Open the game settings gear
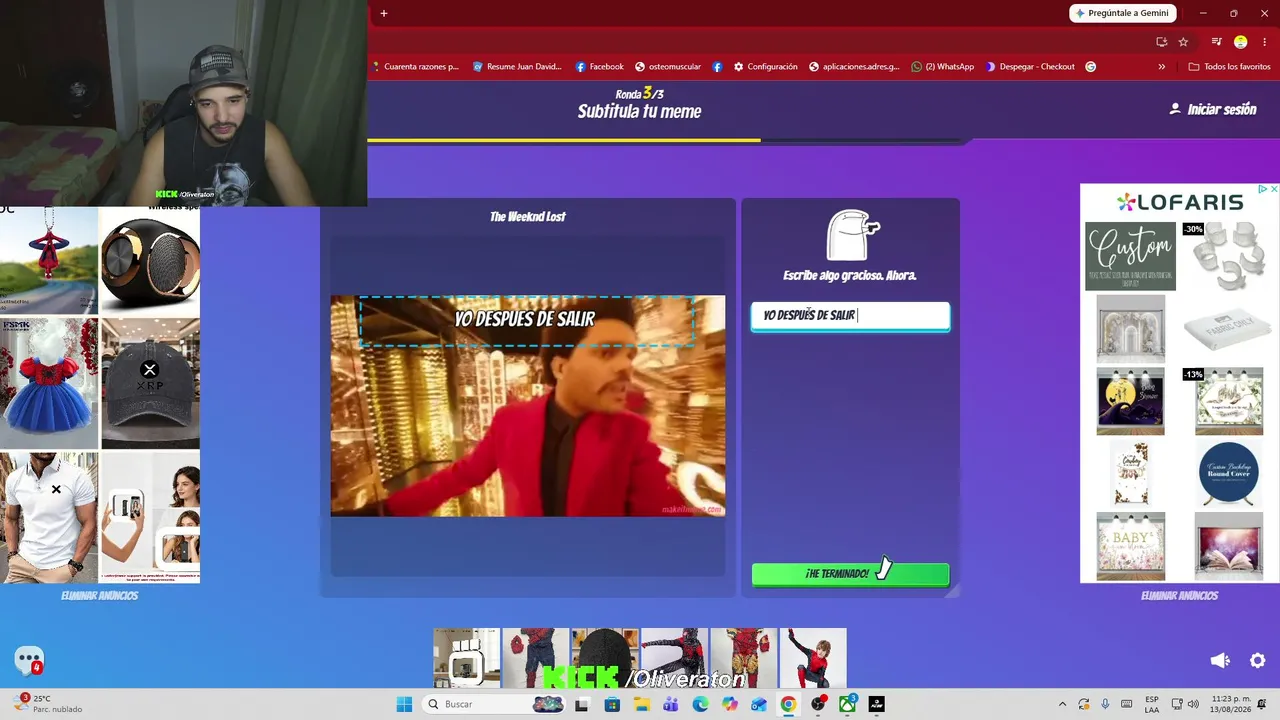The image size is (1280, 720). point(1258,661)
